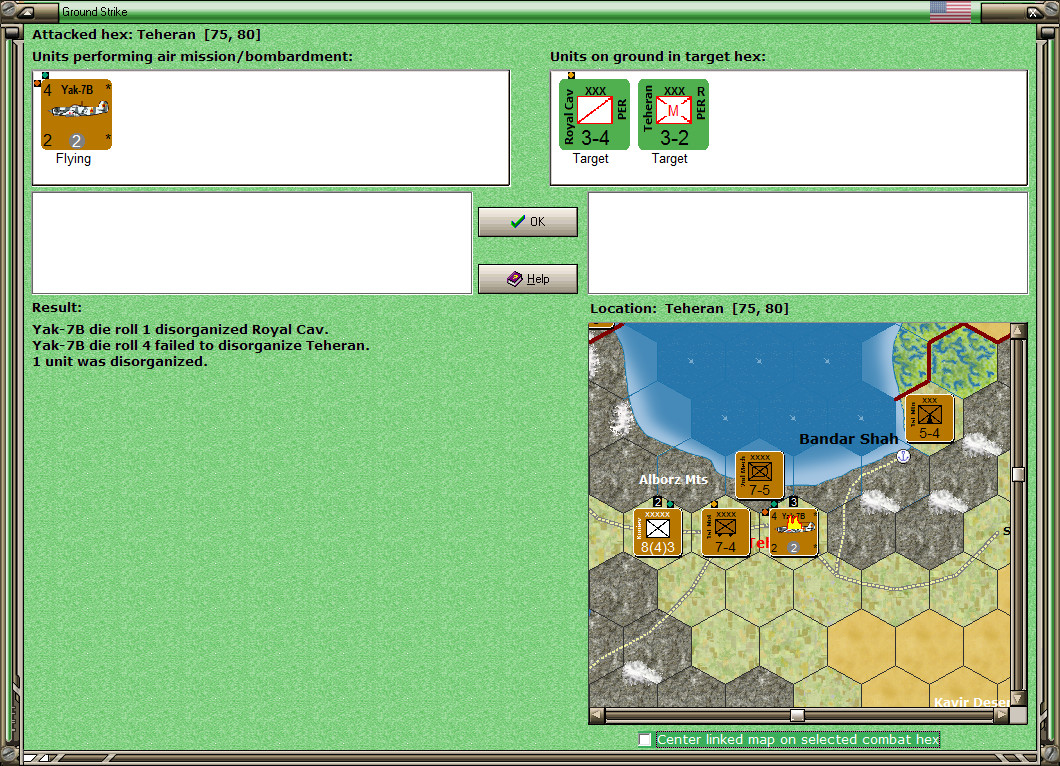Click the 7-4 motorized unit on the map
Viewport: 1060px width, 766px height.
(725, 532)
